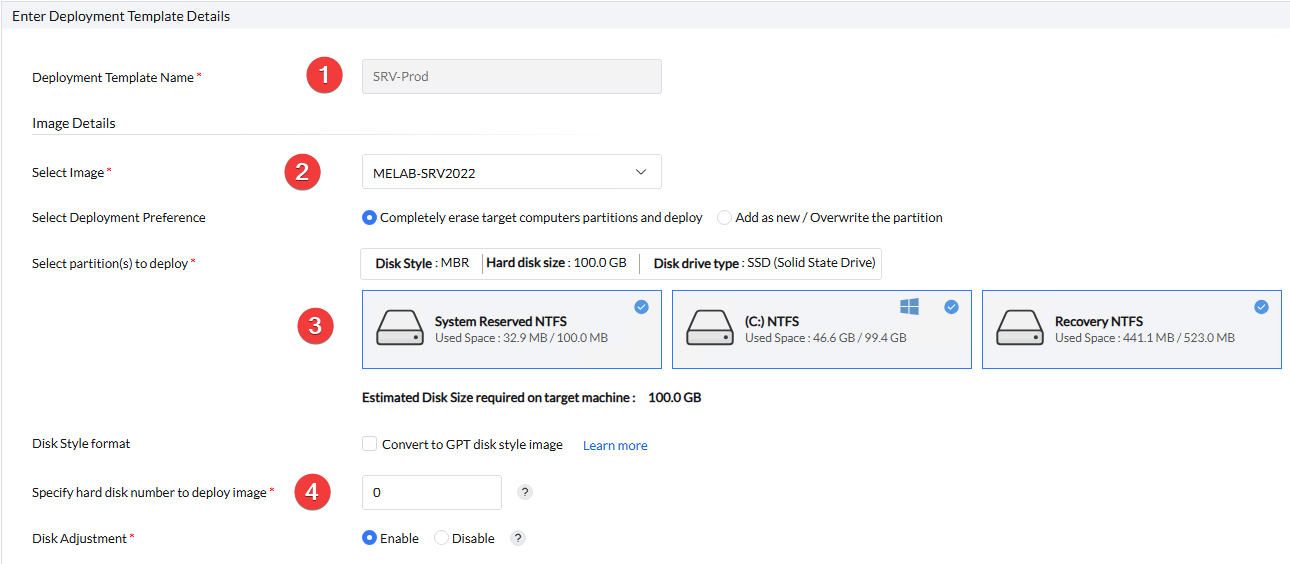Enable Convert to GPT disk style image
The height and width of the screenshot is (564, 1290).
pos(370,444)
